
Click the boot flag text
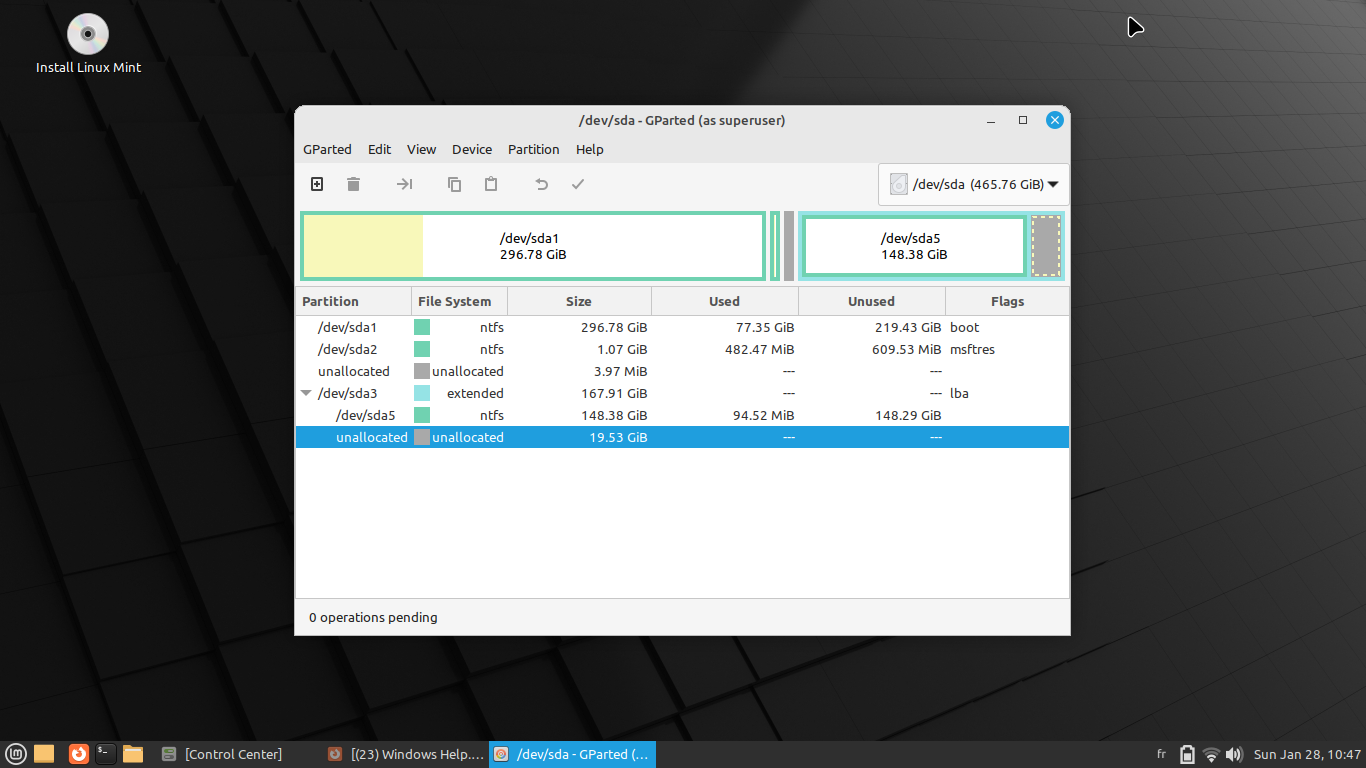tap(965, 327)
